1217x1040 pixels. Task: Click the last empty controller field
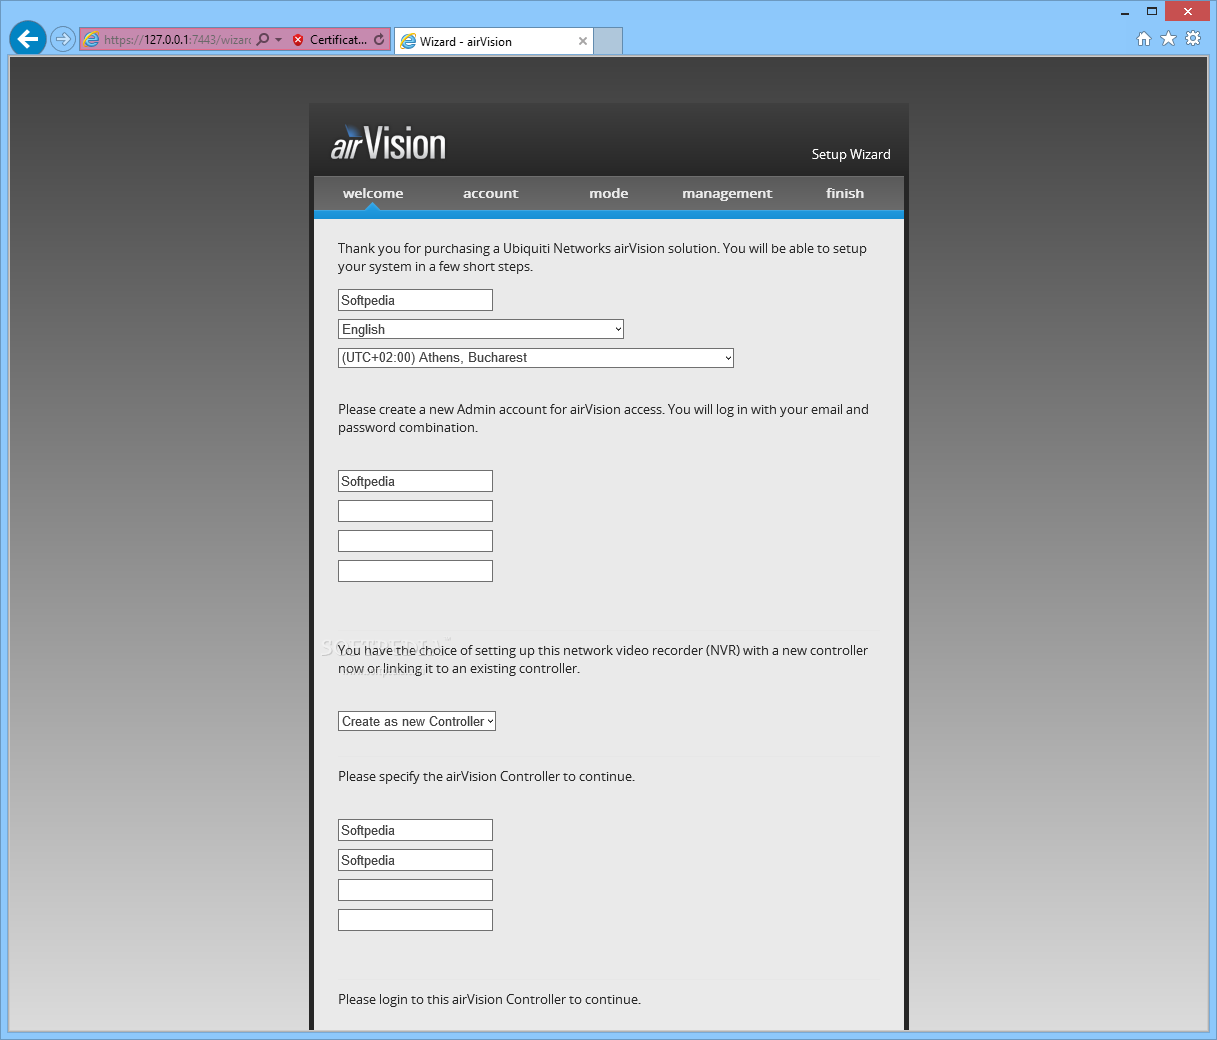pyautogui.click(x=415, y=920)
